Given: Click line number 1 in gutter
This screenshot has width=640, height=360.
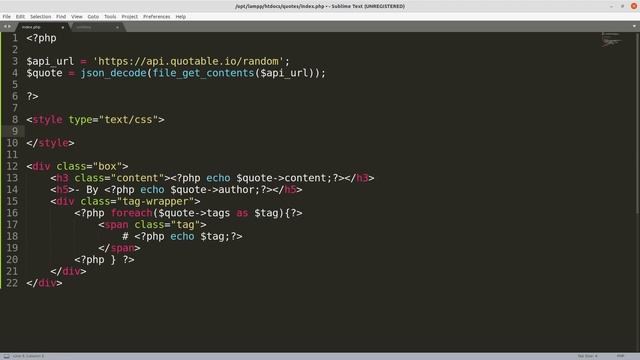Looking at the screenshot, I should tap(15, 38).
